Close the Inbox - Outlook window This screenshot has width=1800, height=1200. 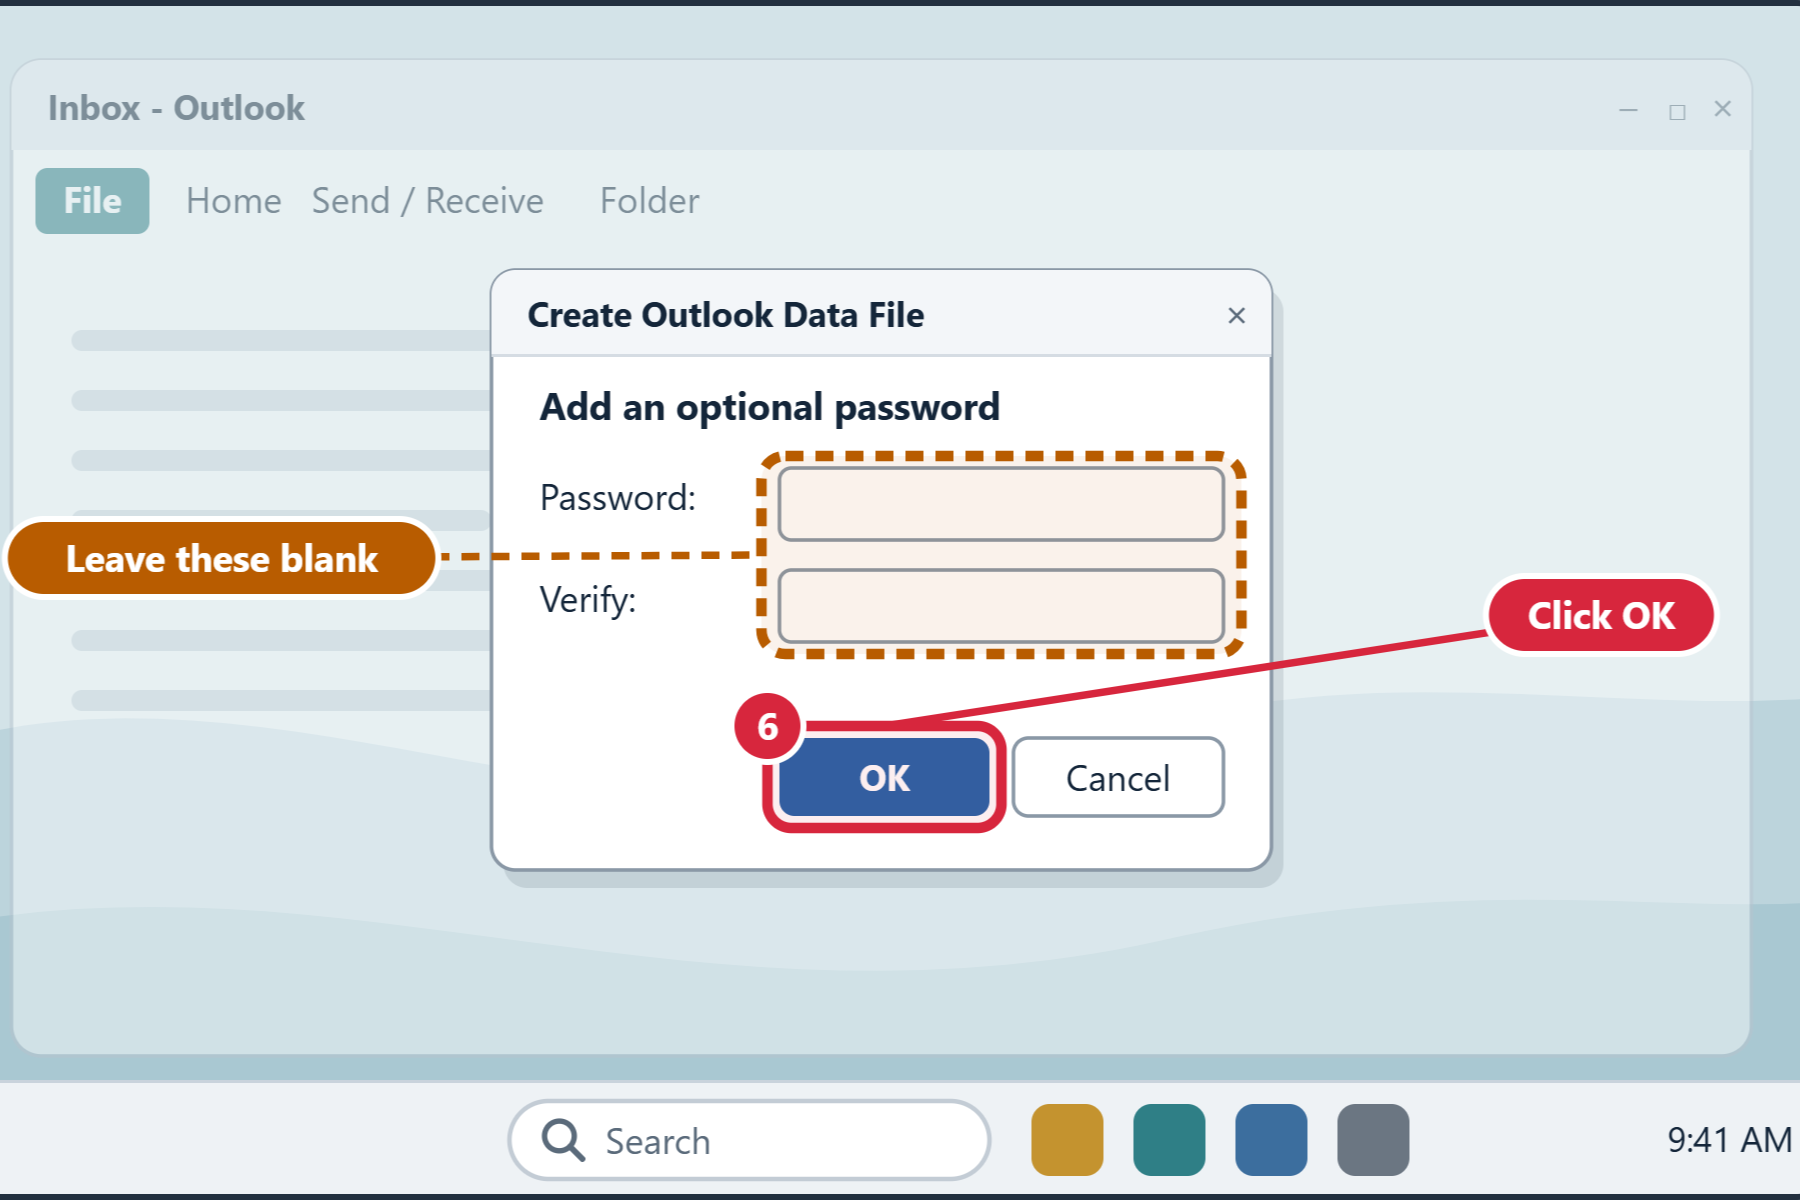pos(1722,109)
